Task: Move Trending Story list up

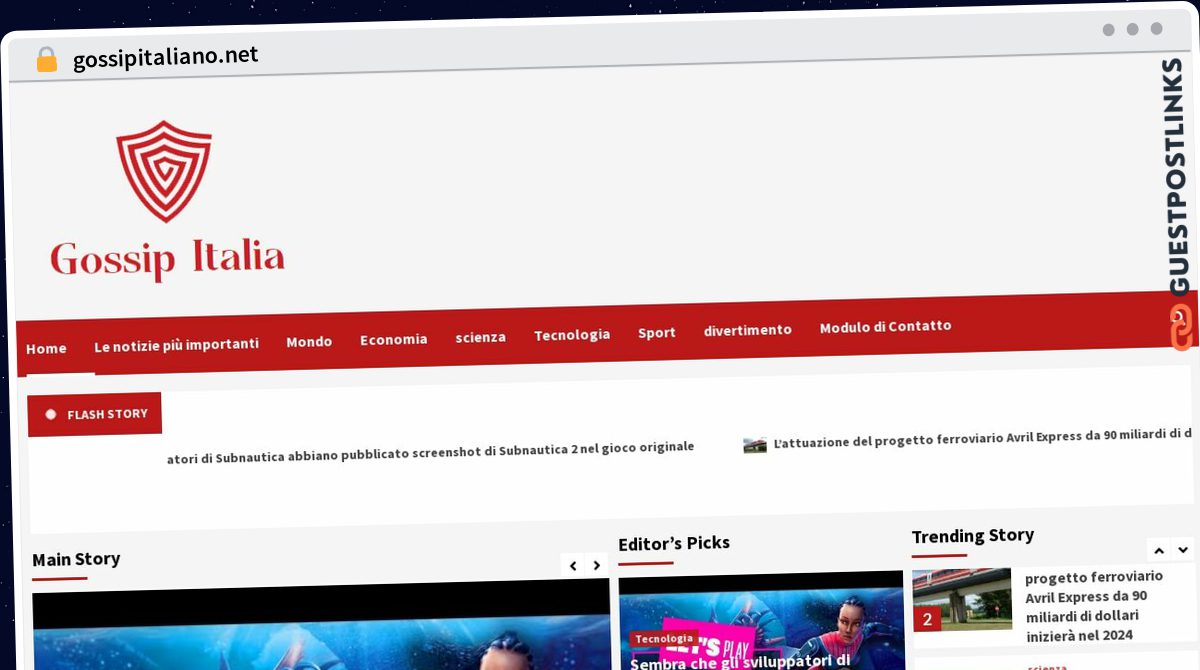Action: 1159,550
